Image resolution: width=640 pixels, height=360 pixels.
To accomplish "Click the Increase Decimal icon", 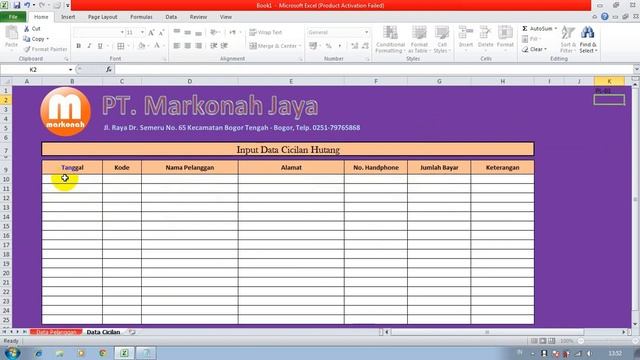I will 355,46.
